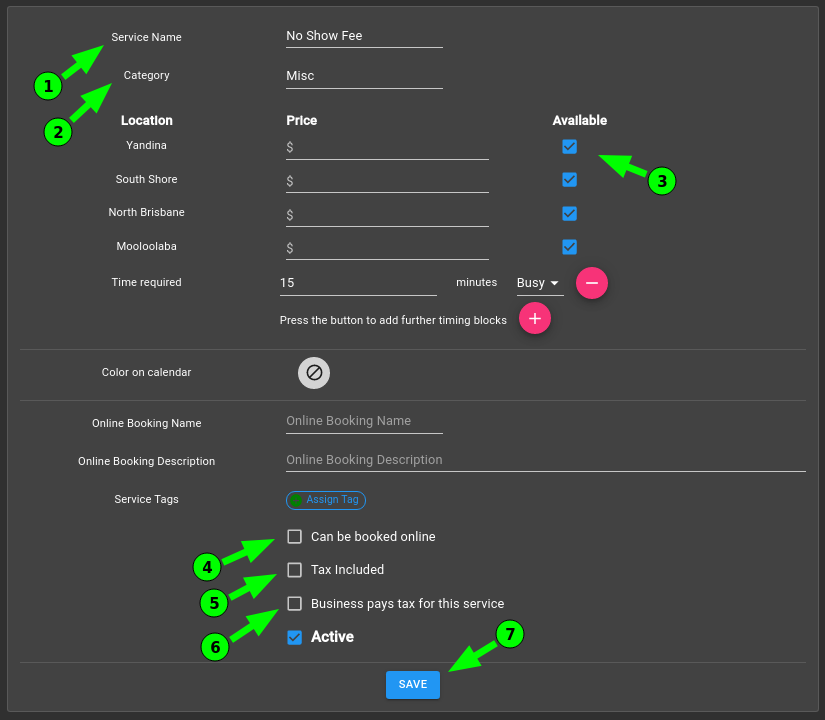The width and height of the screenshot is (825, 720).
Task: Click the Save button
Action: coord(412,684)
